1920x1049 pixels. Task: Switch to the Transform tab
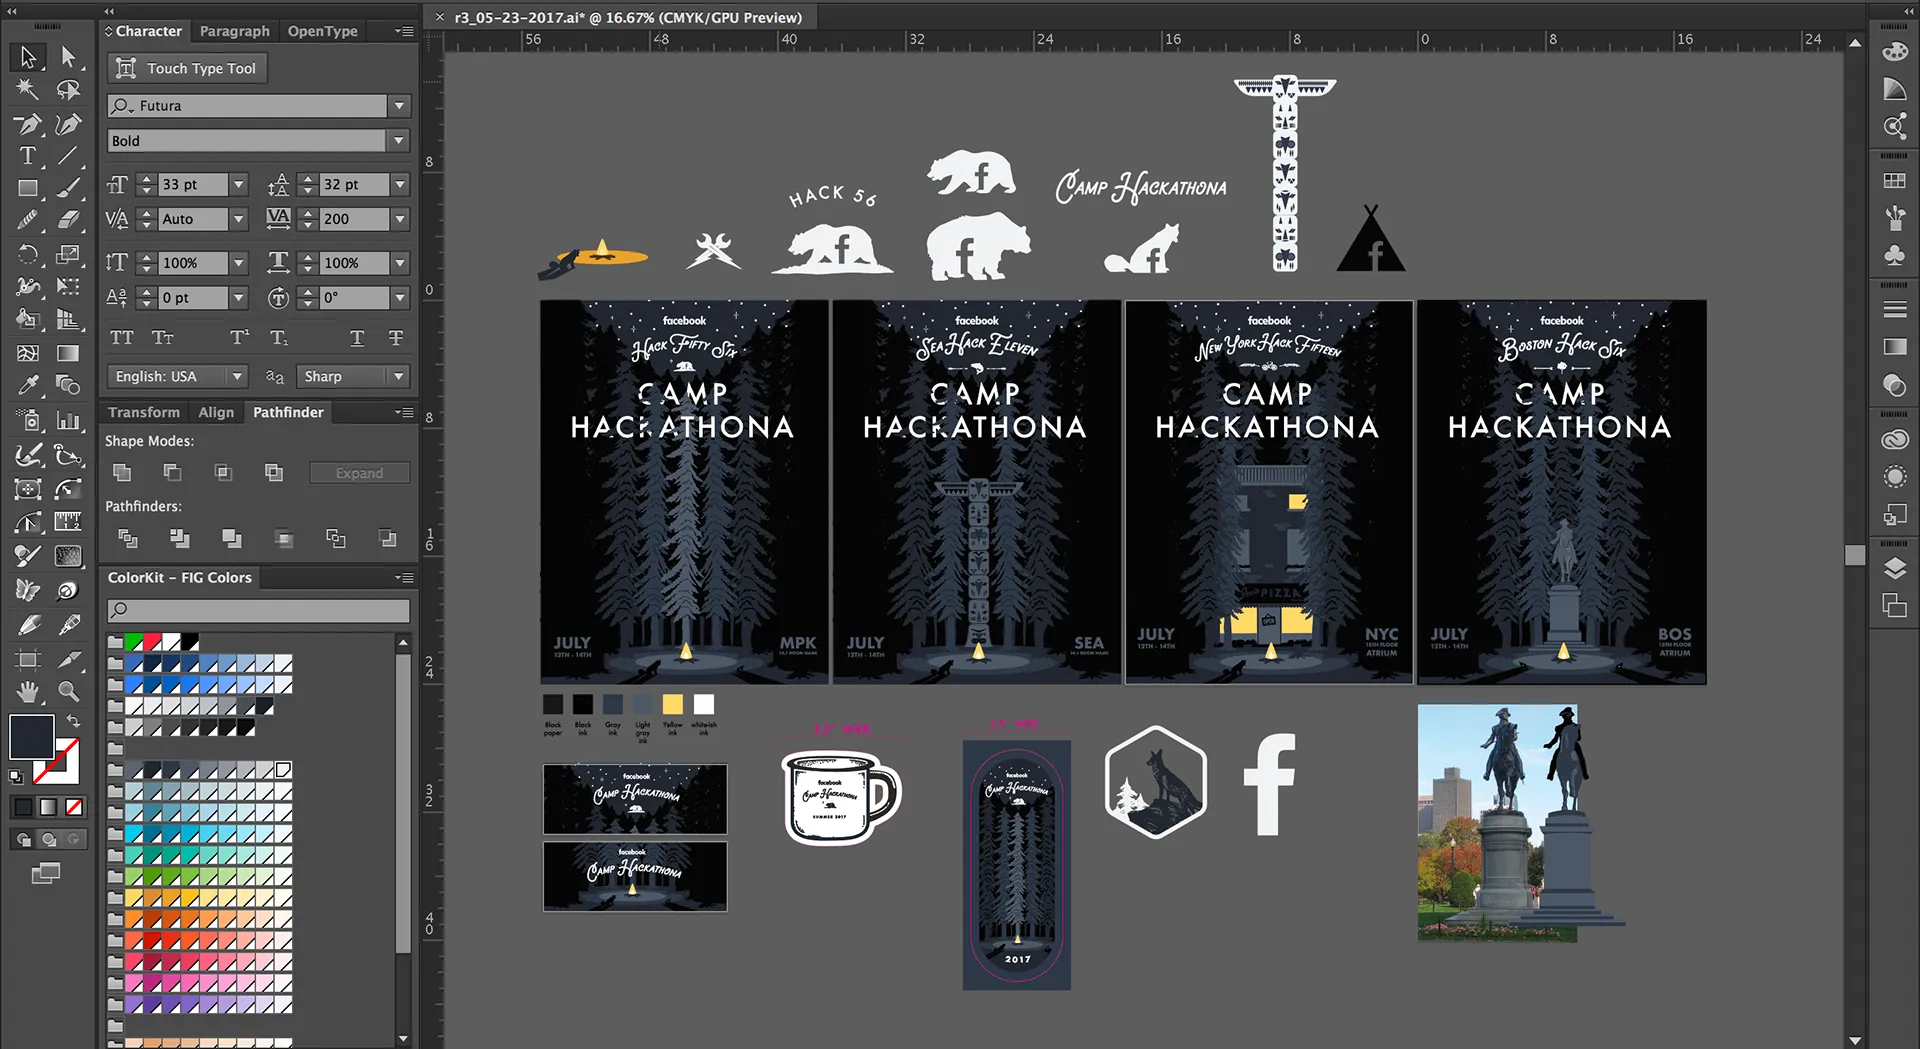[x=144, y=412]
